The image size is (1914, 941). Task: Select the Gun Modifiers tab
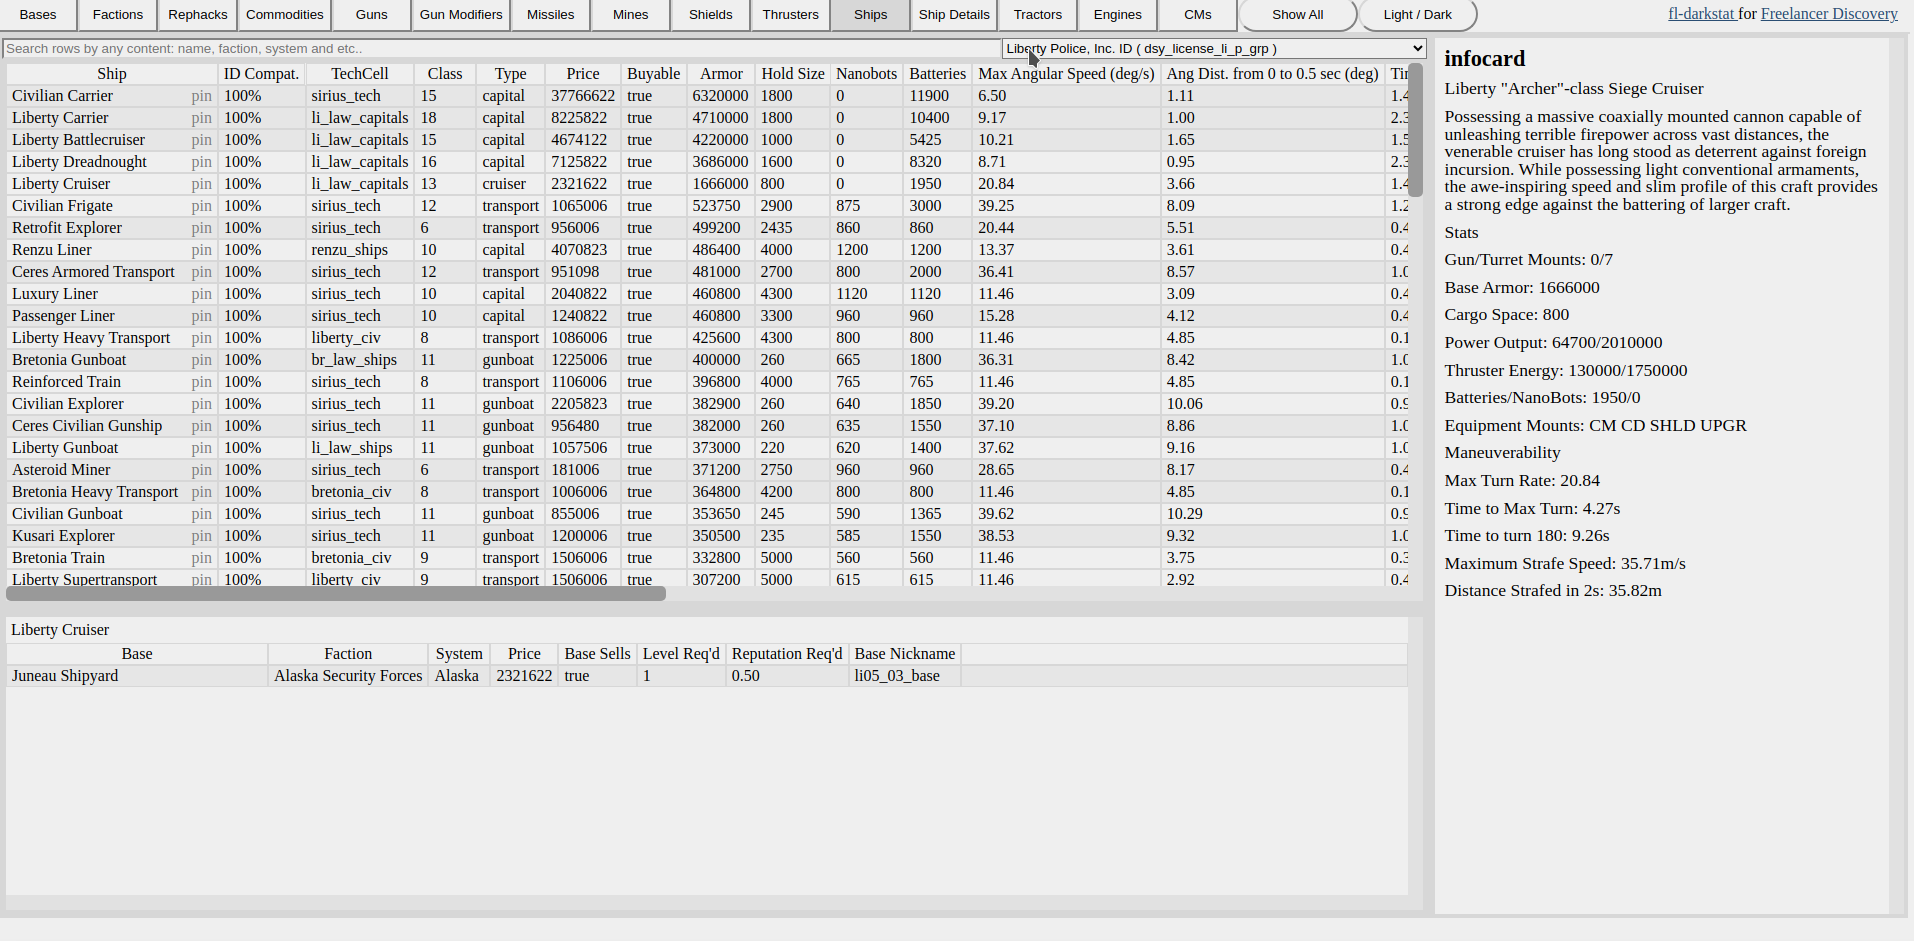(461, 15)
